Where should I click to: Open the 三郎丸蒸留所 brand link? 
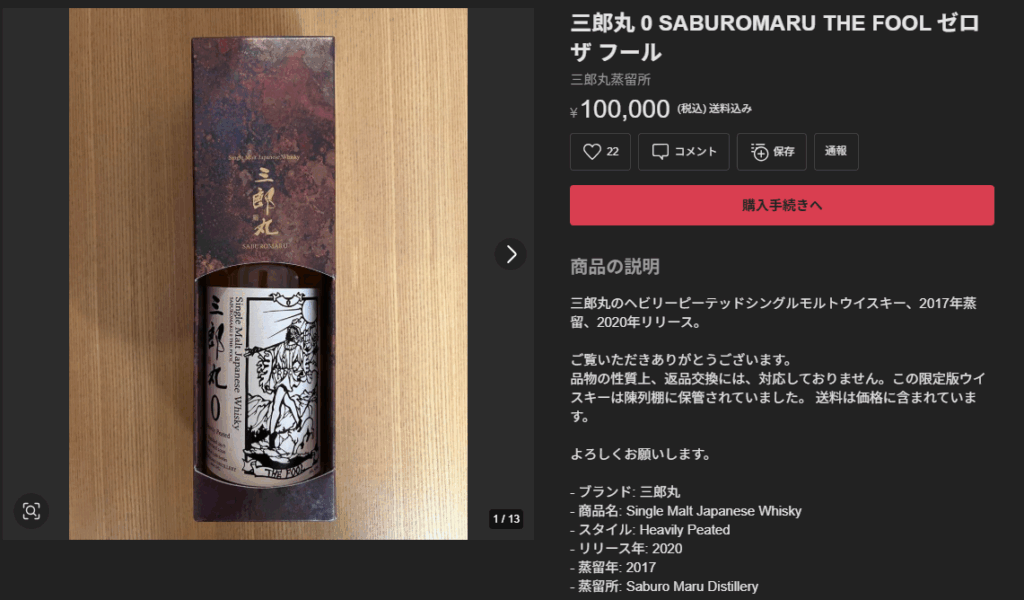tap(611, 80)
